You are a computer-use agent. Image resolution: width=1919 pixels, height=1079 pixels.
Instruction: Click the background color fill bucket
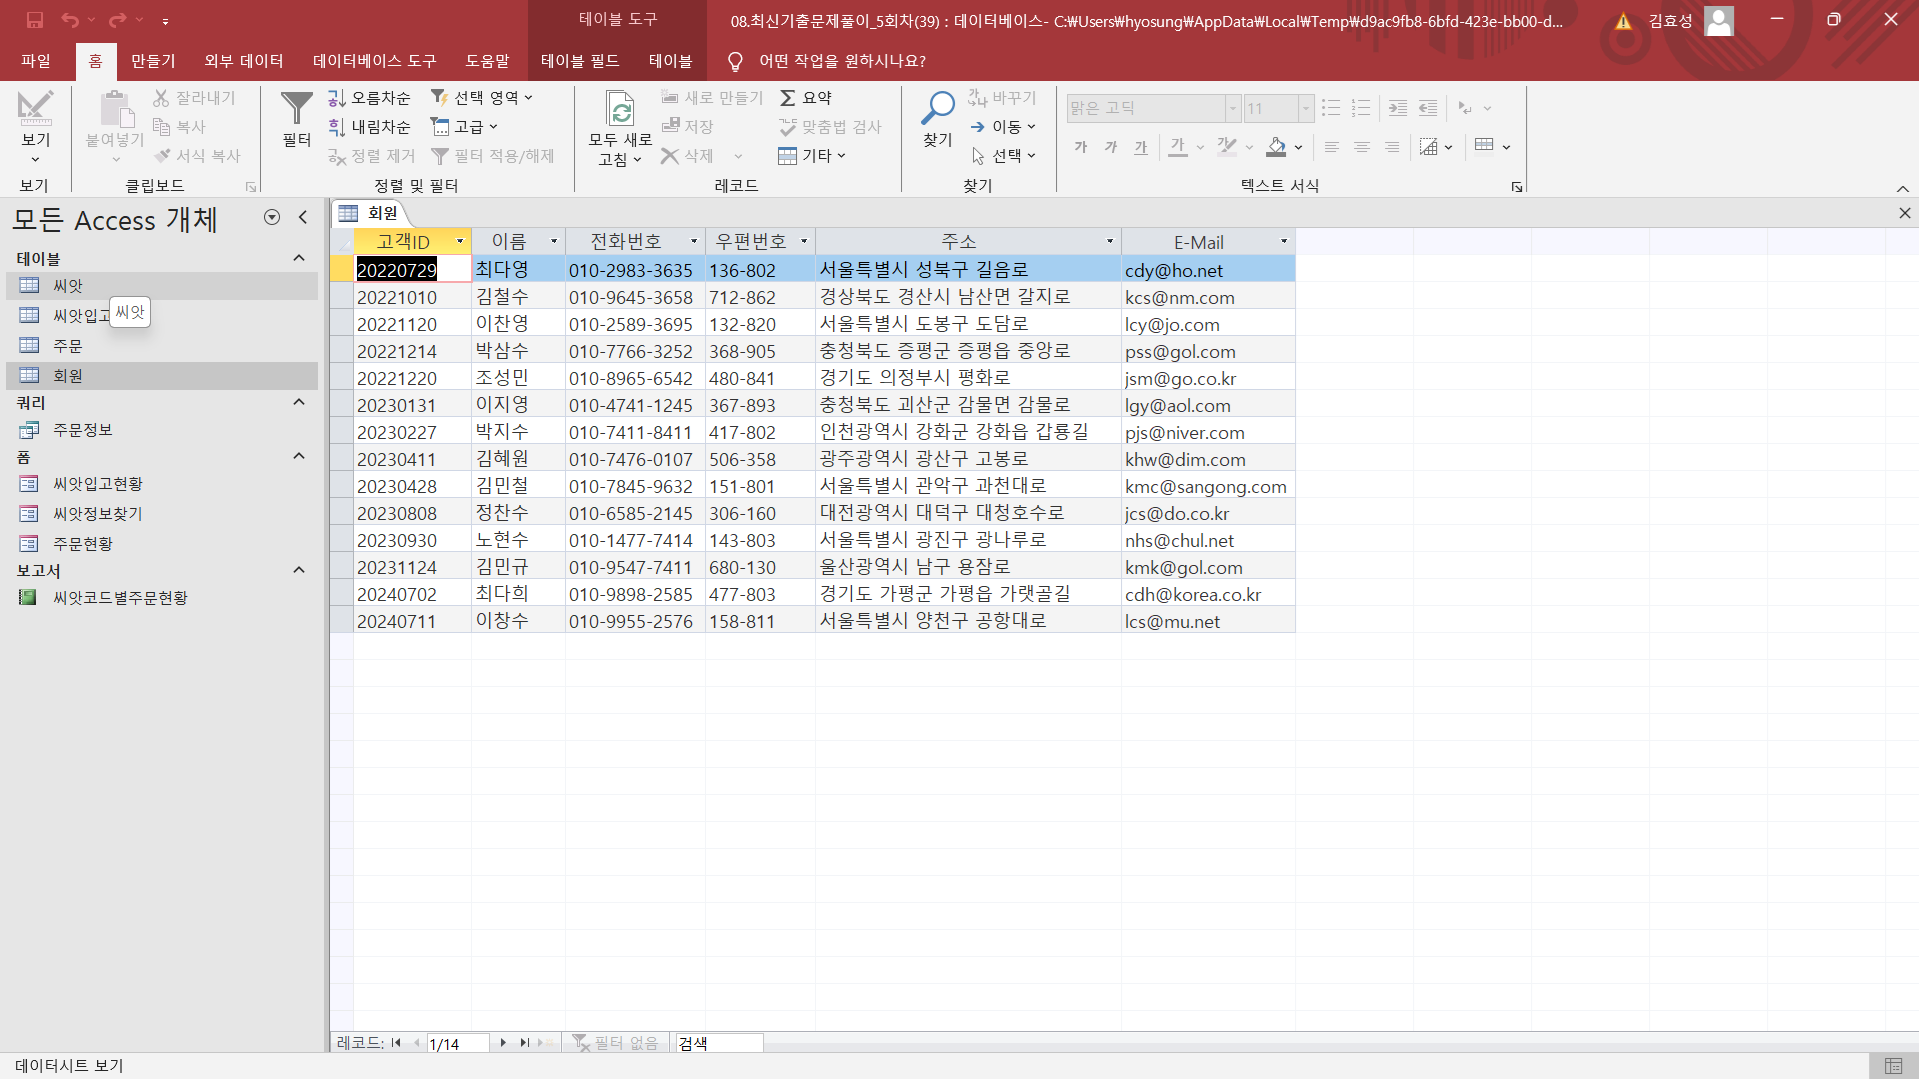[x=1276, y=147]
